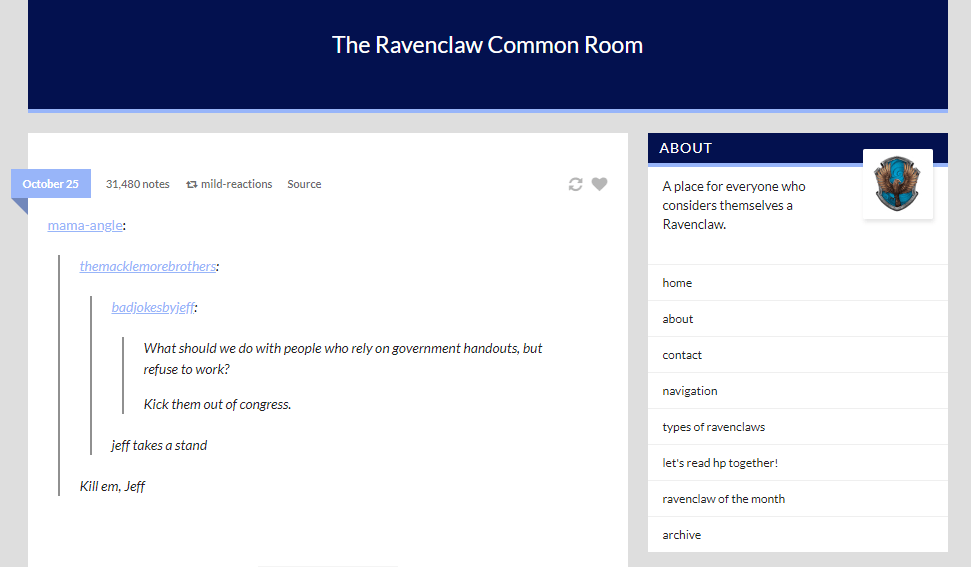971x567 pixels.
Task: Click the 'Kick them out of congress.' text
Action: pyautogui.click(x=217, y=404)
